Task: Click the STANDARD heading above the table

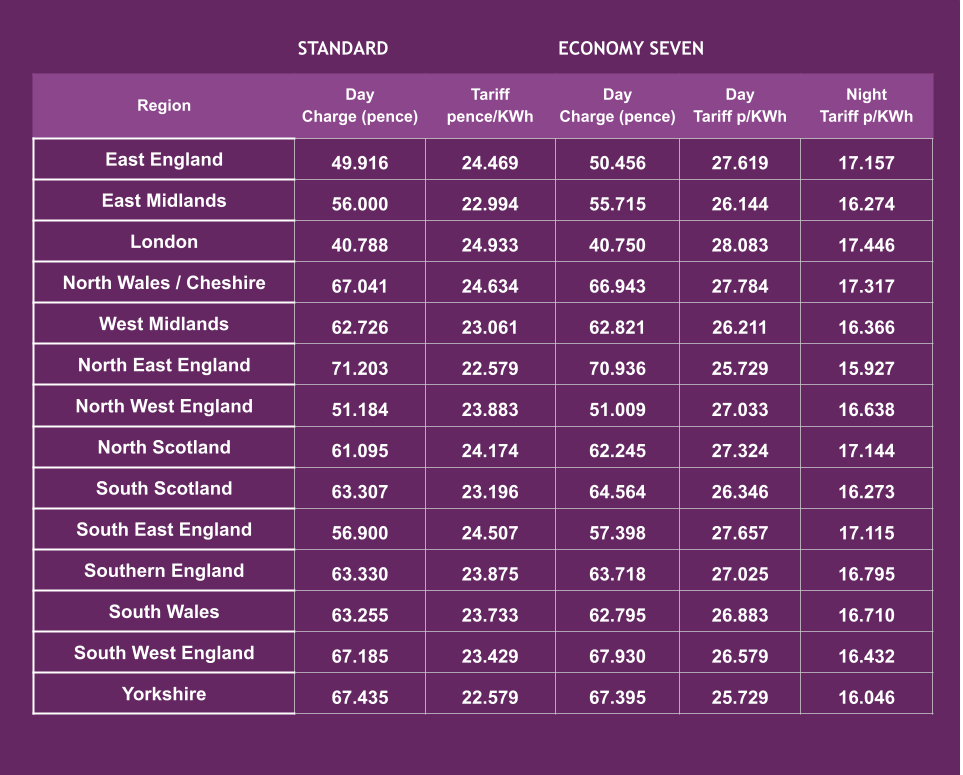Action: (342, 48)
